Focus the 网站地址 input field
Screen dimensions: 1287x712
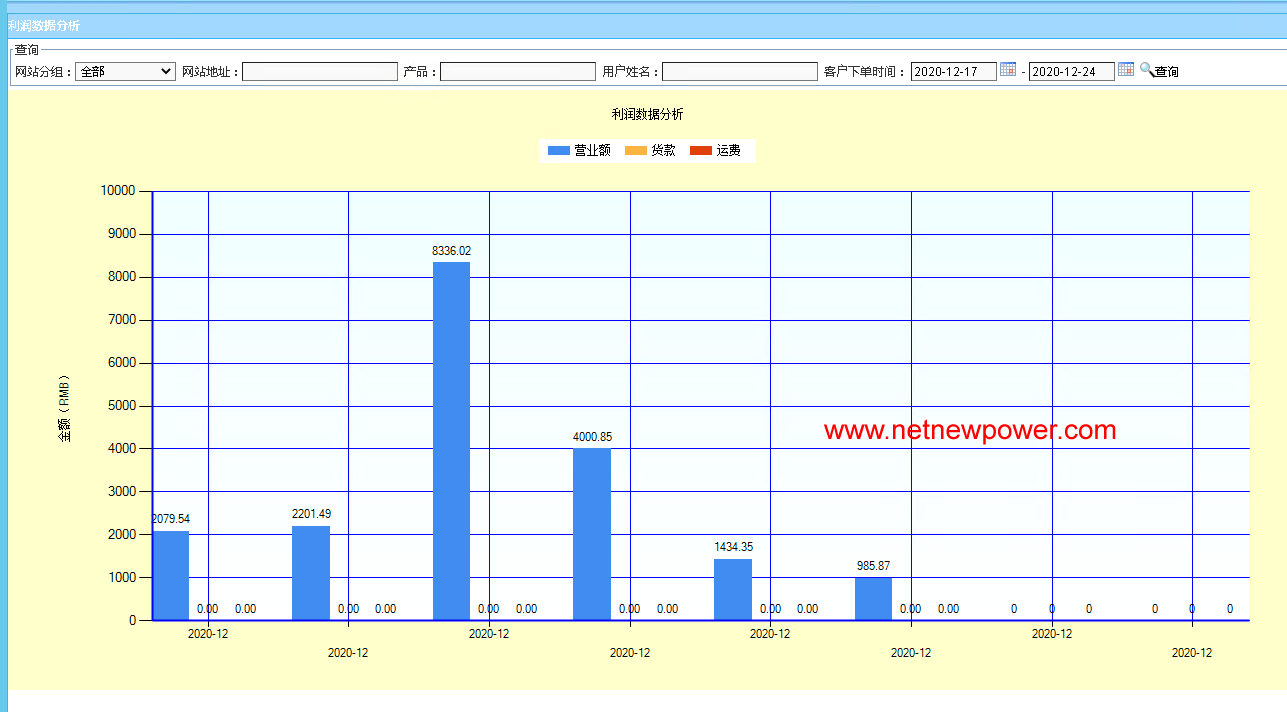[320, 72]
